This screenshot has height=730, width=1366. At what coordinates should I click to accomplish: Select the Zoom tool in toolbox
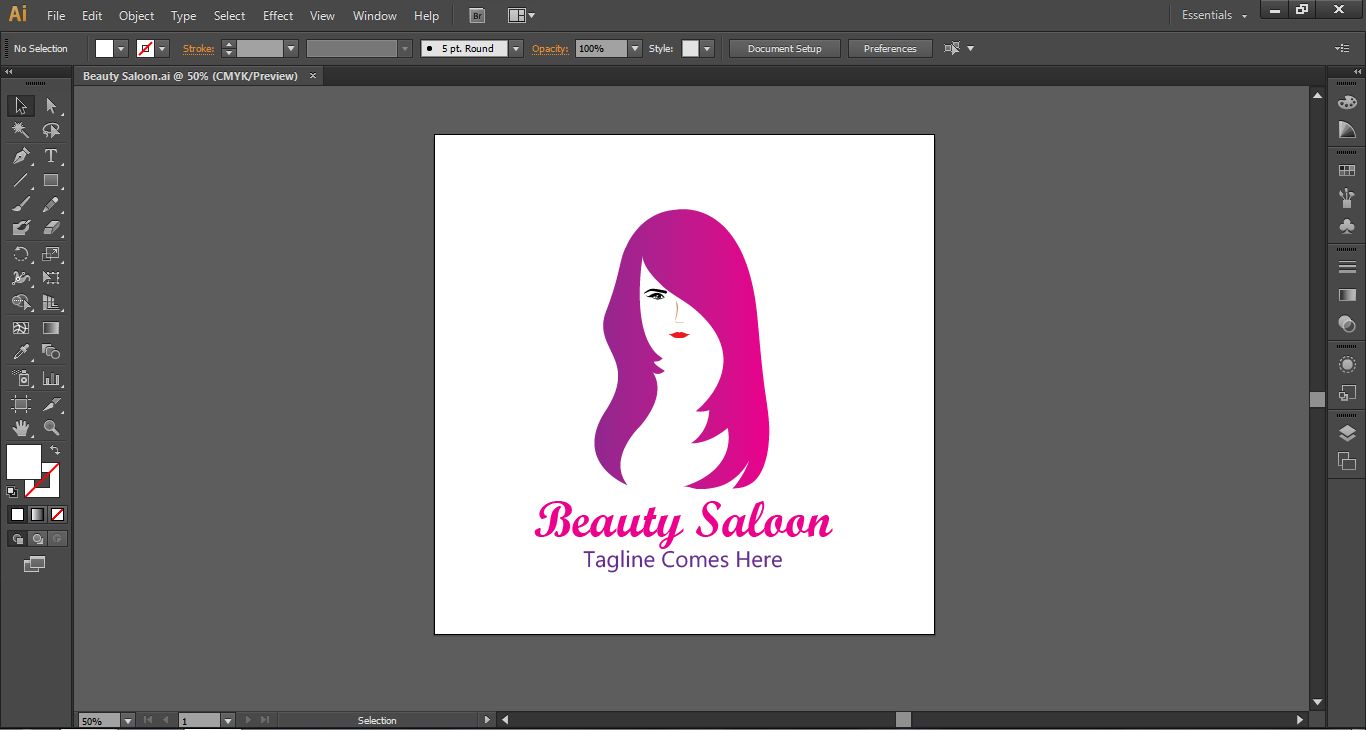click(x=51, y=428)
